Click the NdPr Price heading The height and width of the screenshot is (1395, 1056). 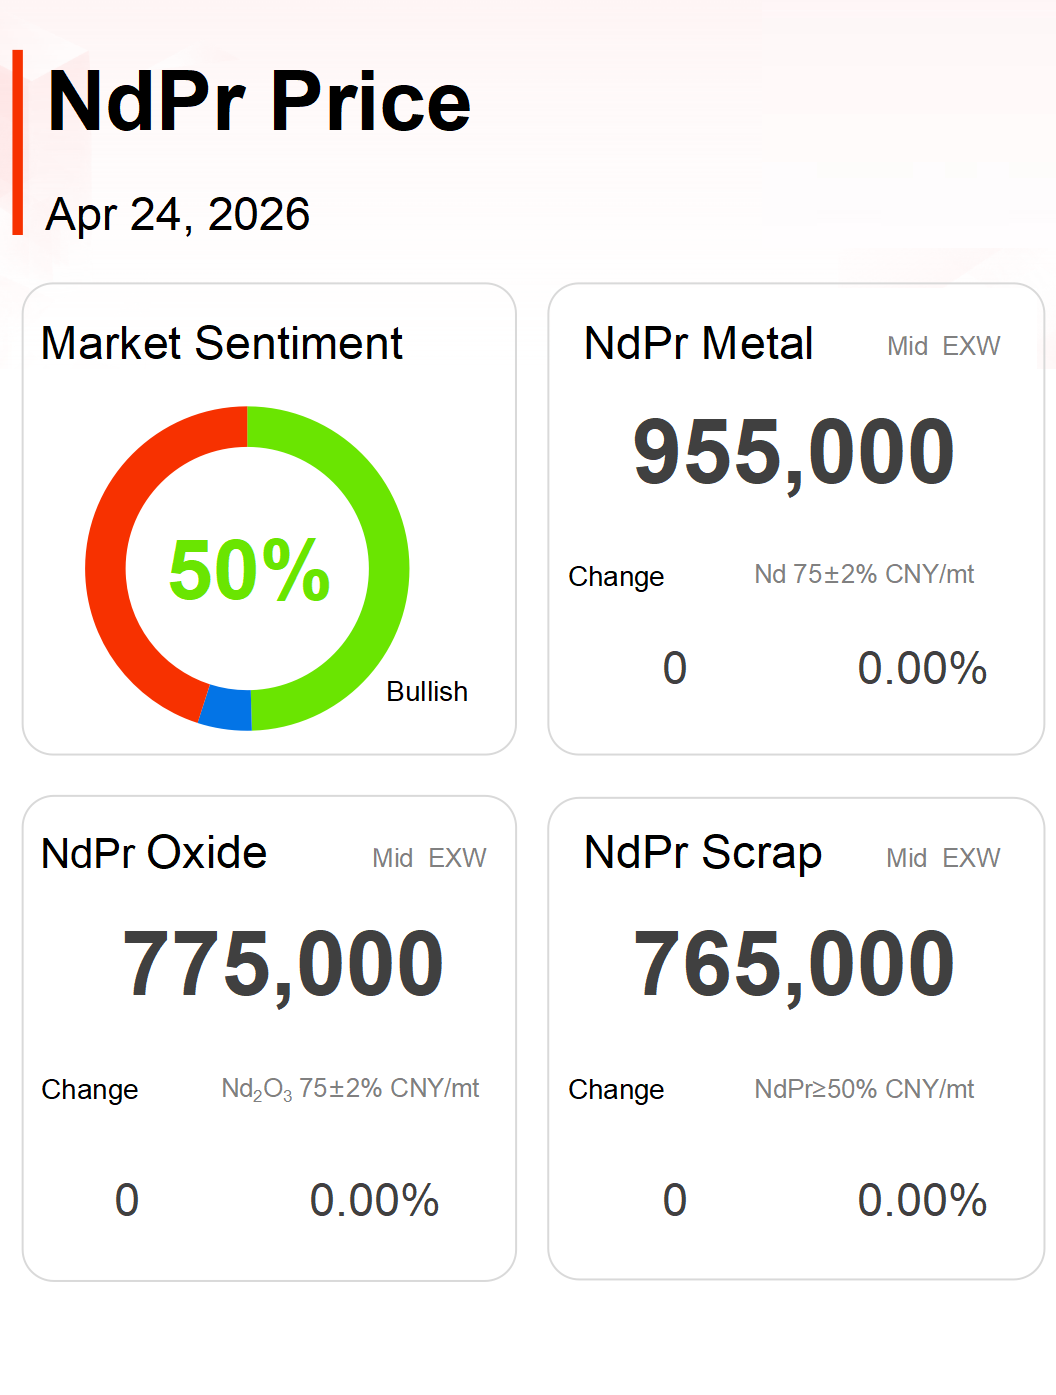pyautogui.click(x=259, y=102)
